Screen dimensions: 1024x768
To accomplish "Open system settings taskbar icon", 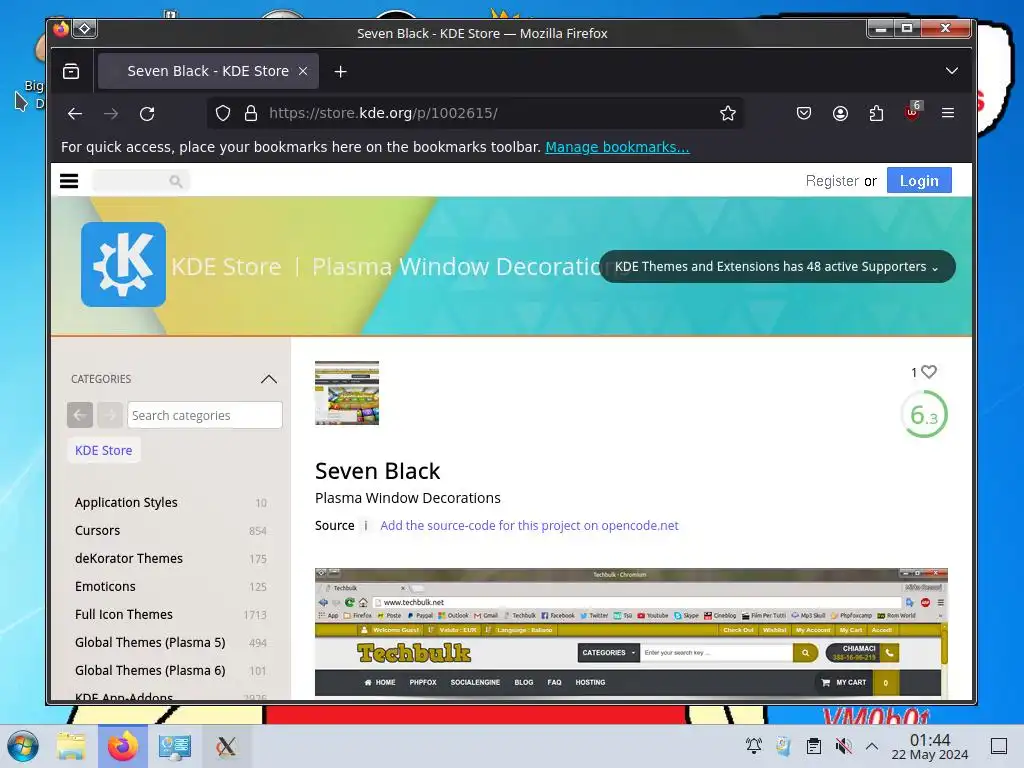I will [174, 746].
